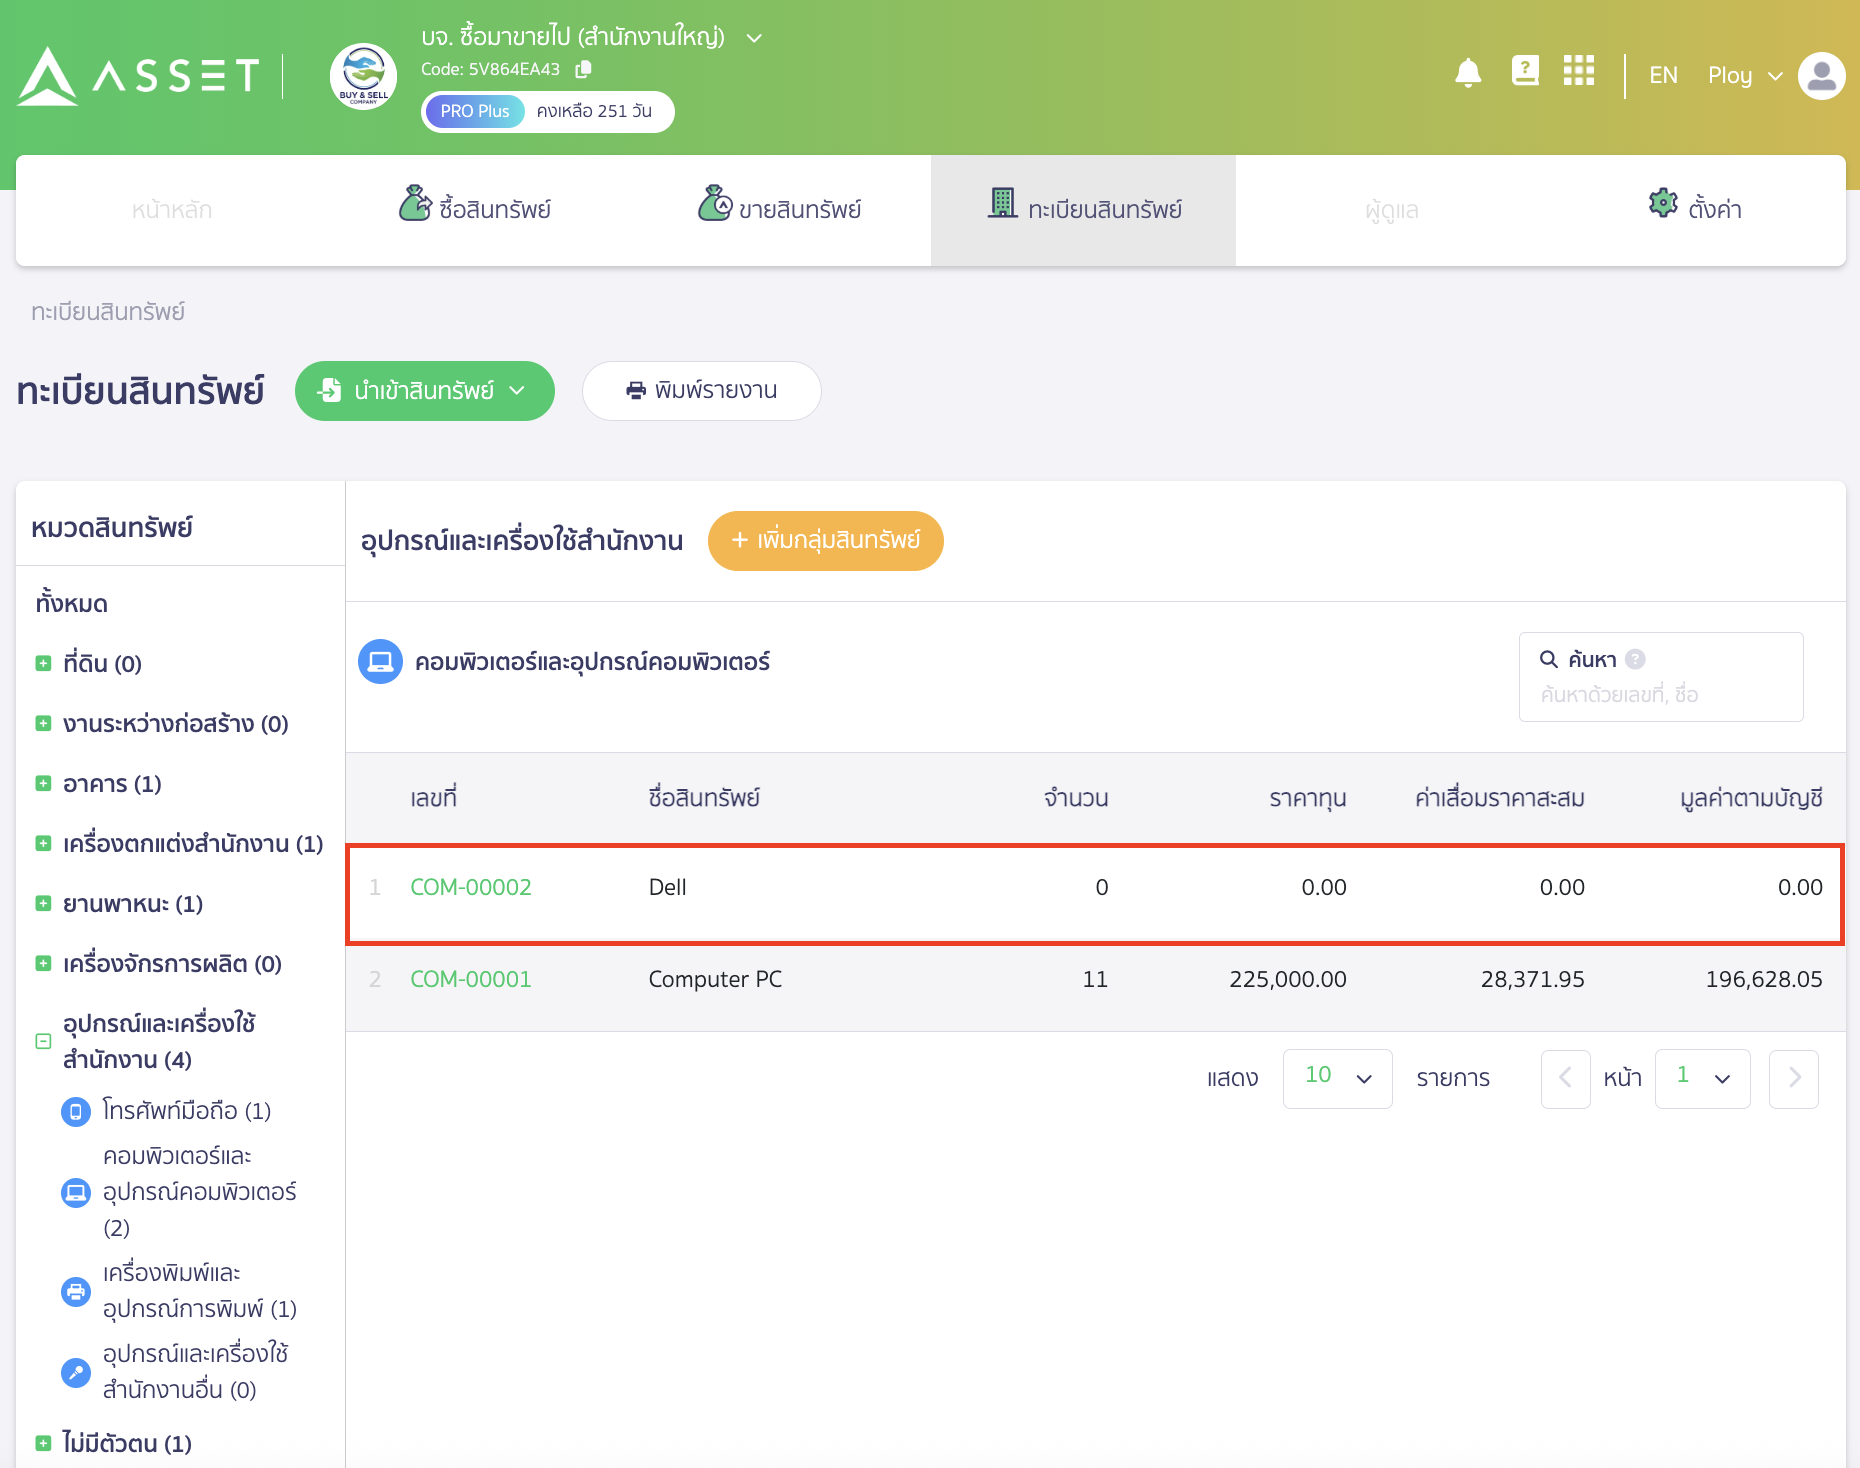
Task: Click the user profile avatar icon
Action: pyautogui.click(x=1821, y=76)
